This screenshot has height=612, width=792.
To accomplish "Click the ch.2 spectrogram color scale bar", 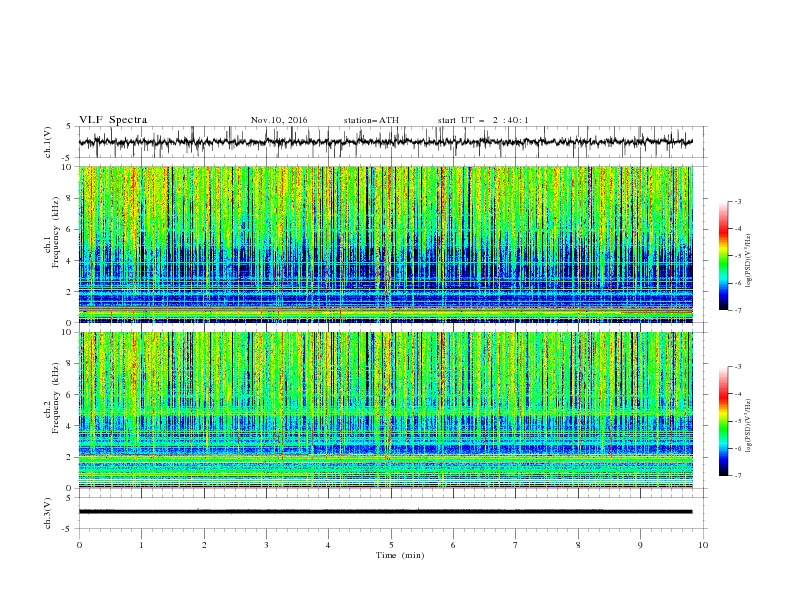I will (x=724, y=421).
